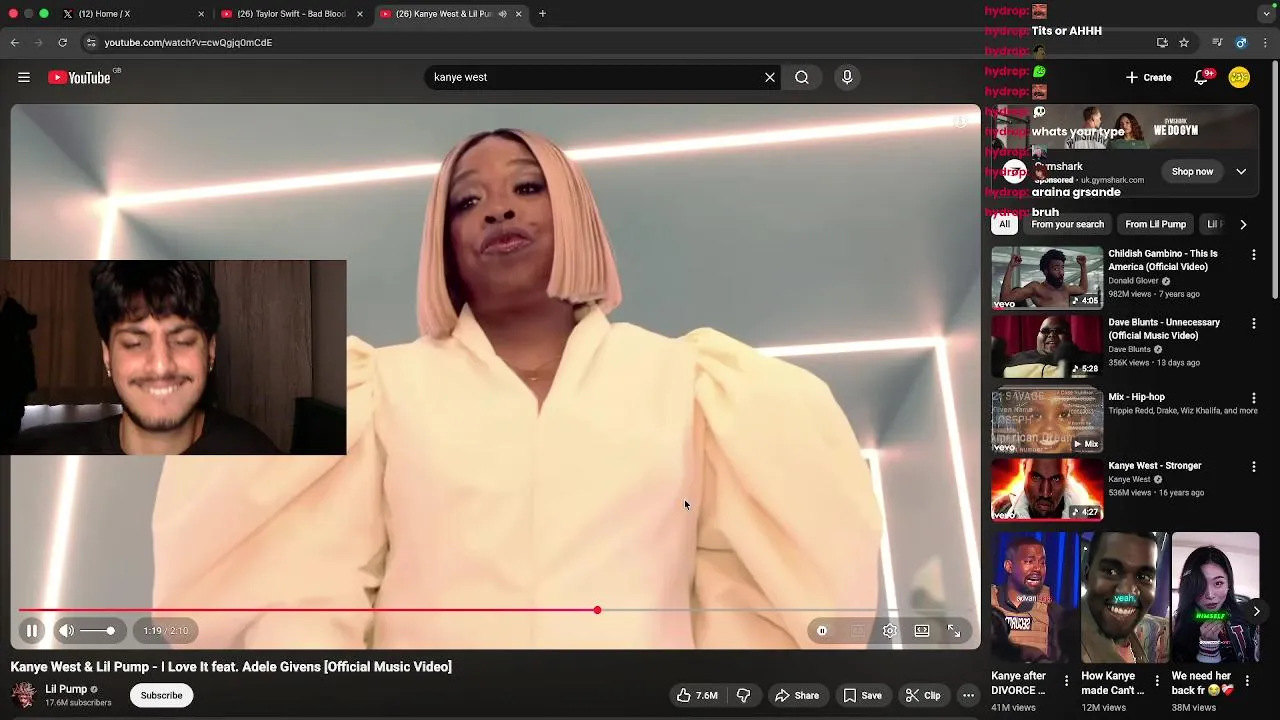Open options for This Is America video
Image resolution: width=1280 pixels, height=720 pixels.
(x=1253, y=255)
